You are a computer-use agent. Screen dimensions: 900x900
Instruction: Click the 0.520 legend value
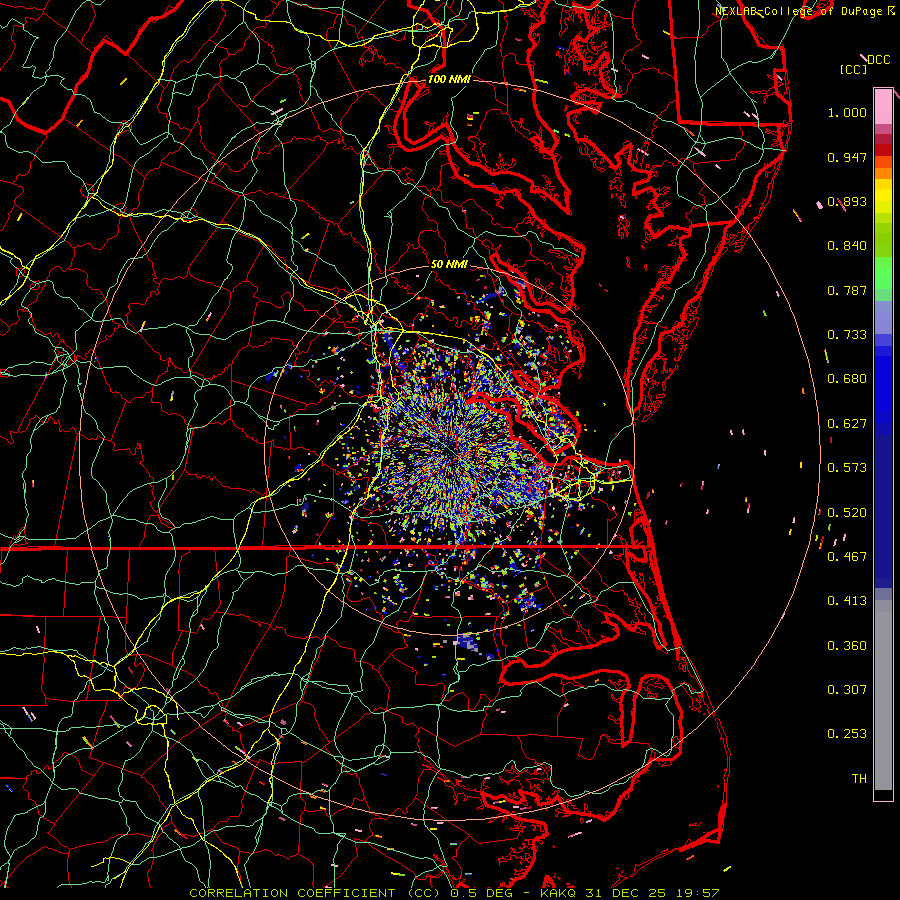pos(847,513)
